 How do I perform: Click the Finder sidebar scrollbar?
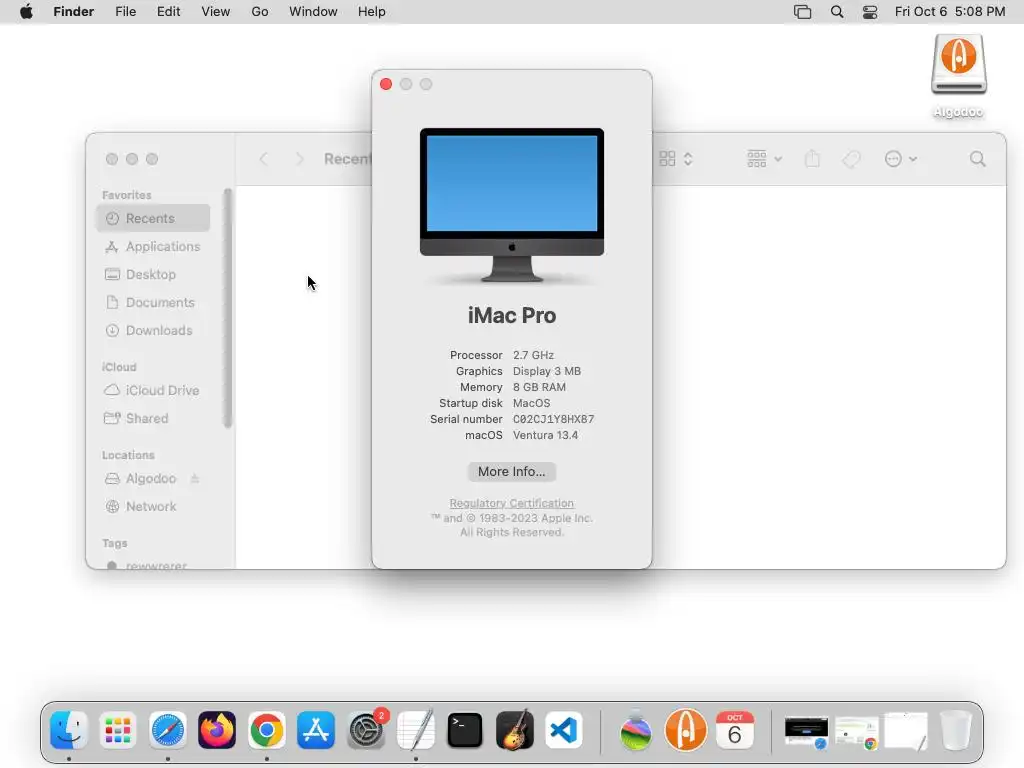227,308
